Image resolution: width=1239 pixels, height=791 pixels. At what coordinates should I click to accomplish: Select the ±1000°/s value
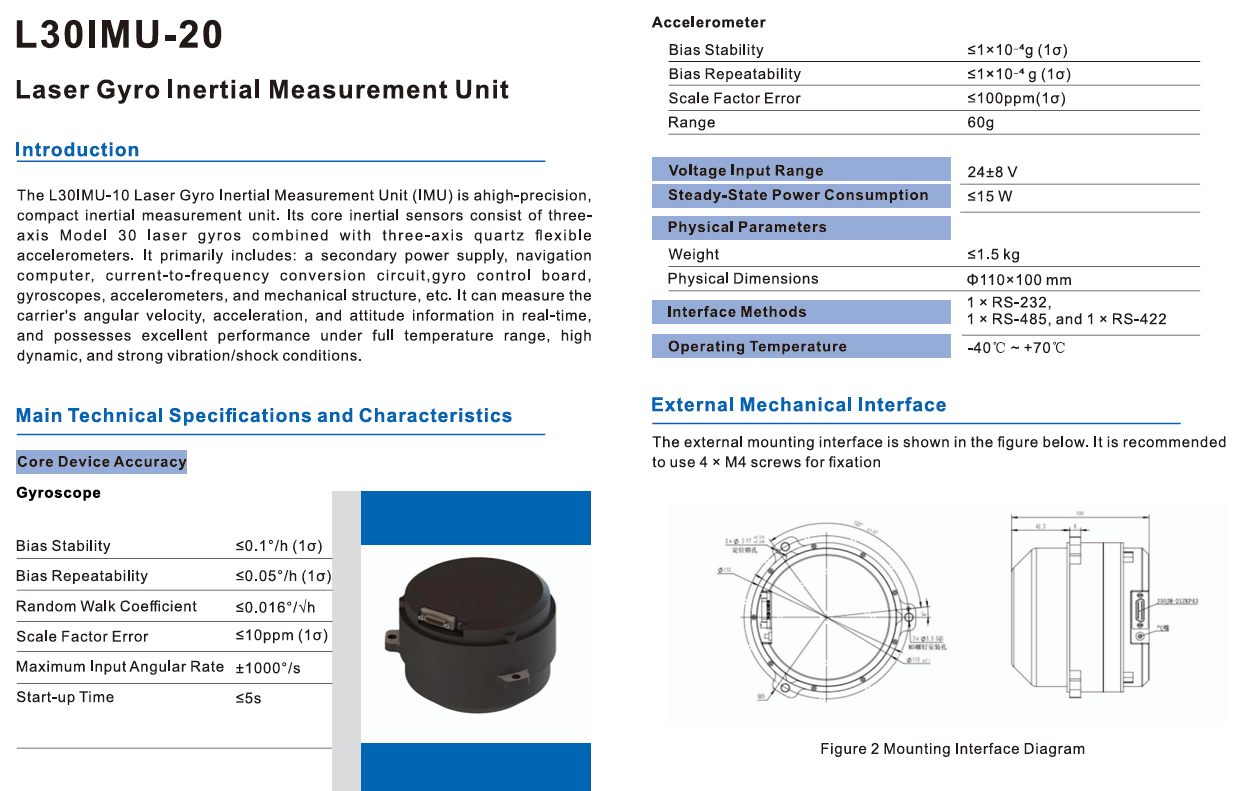[x=268, y=668]
